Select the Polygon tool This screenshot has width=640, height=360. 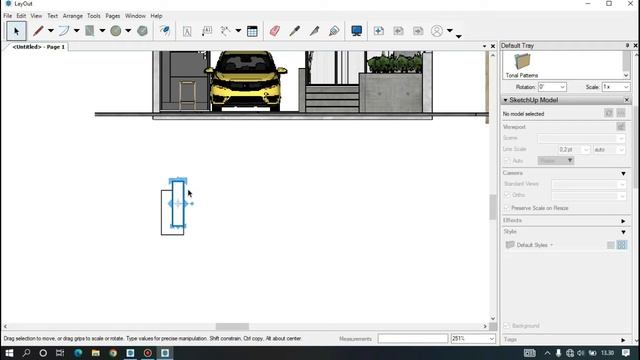click(142, 31)
